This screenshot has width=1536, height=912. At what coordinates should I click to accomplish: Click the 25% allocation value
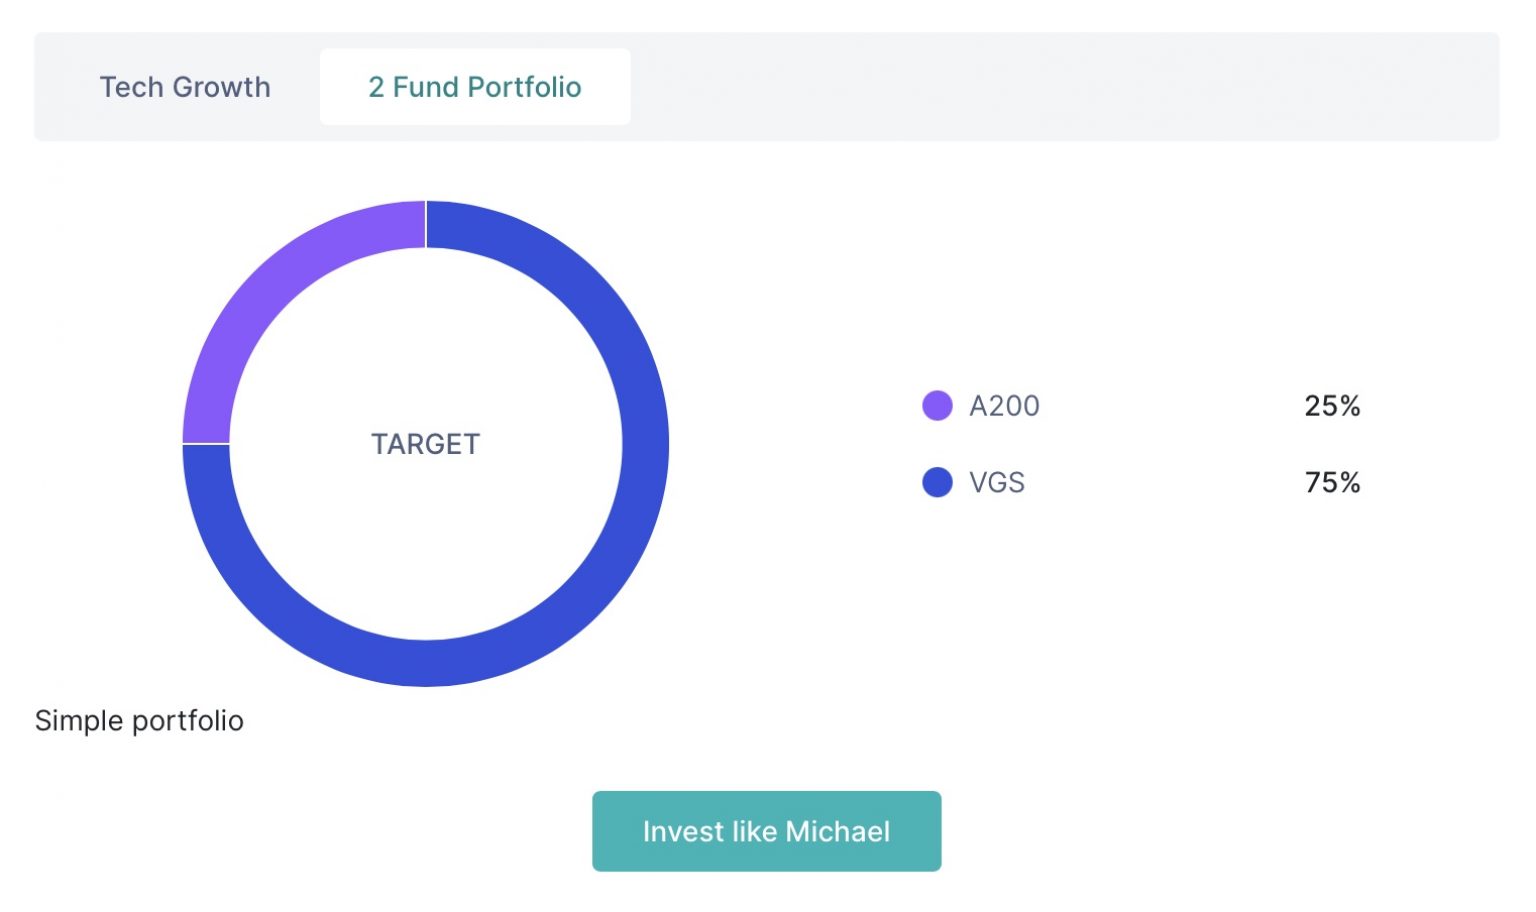(1332, 406)
